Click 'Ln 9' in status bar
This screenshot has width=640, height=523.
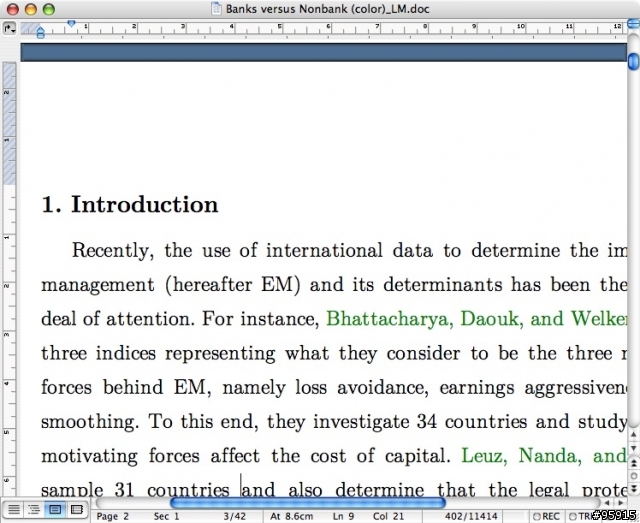pyautogui.click(x=343, y=516)
